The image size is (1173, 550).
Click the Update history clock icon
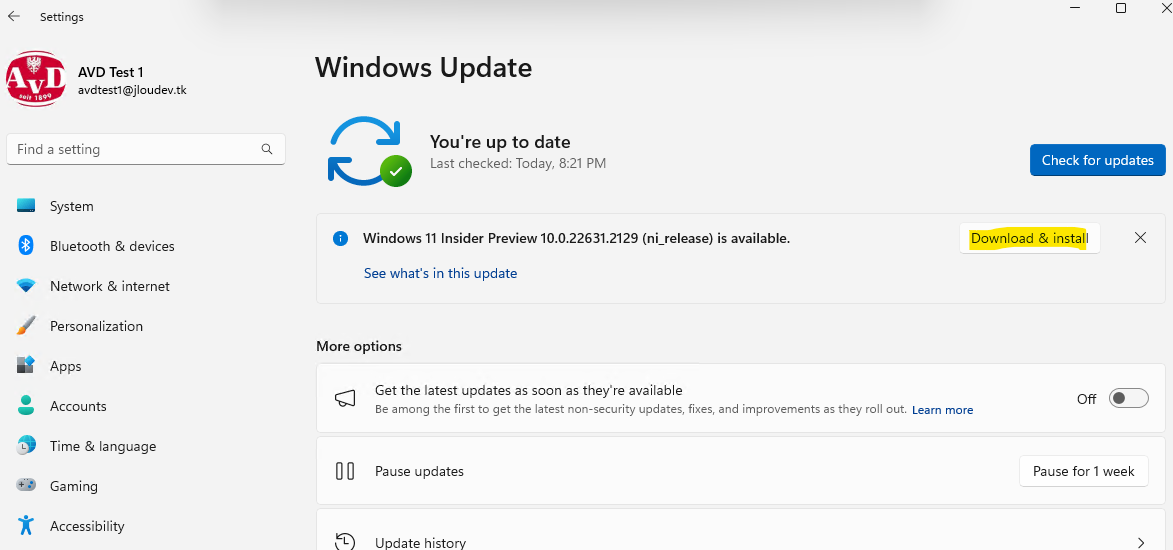point(345,543)
